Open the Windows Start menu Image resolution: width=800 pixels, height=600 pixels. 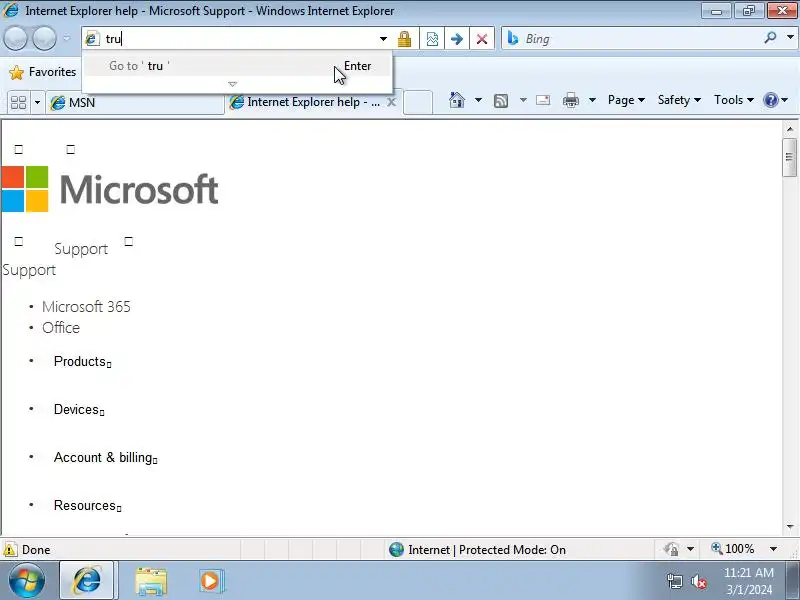click(26, 581)
